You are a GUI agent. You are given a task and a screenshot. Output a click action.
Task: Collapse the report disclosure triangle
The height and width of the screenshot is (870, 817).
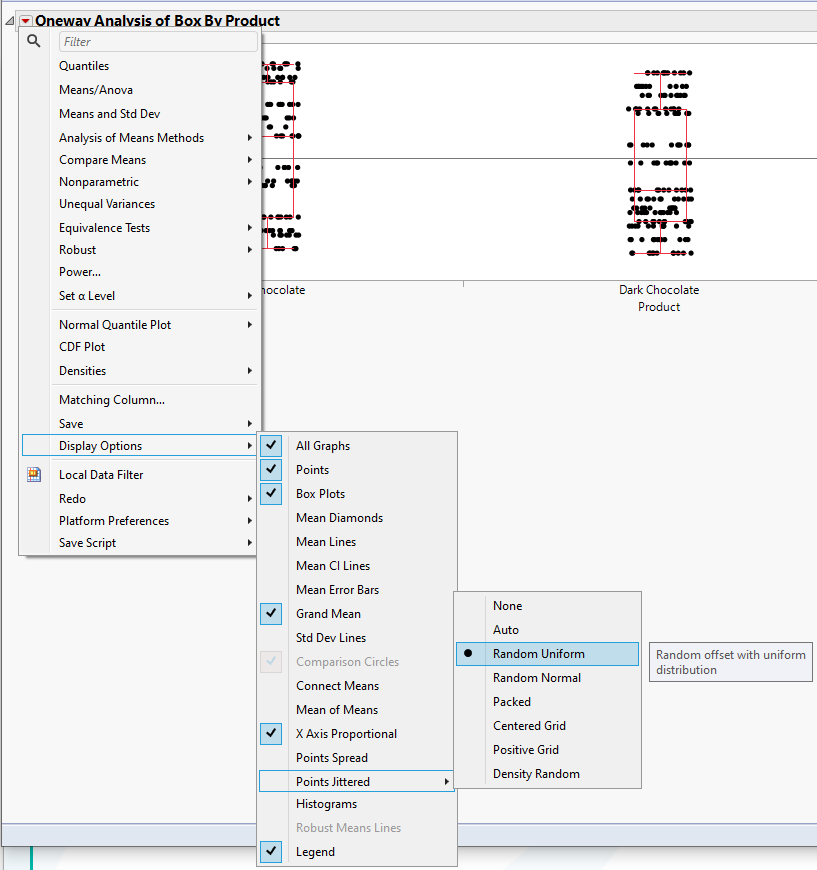pos(8,19)
